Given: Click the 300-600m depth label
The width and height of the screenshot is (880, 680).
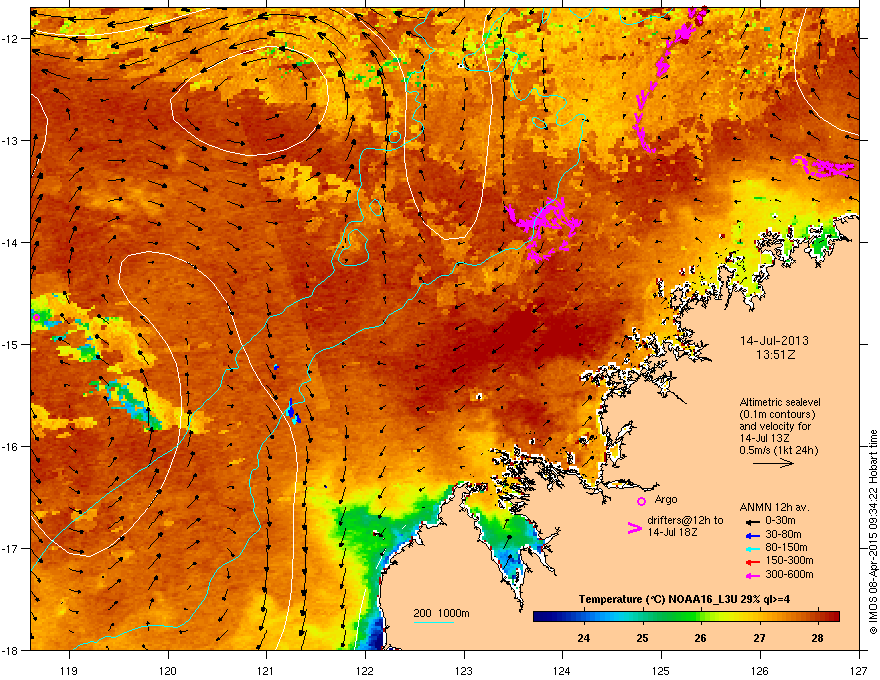Looking at the screenshot, I should [789, 574].
